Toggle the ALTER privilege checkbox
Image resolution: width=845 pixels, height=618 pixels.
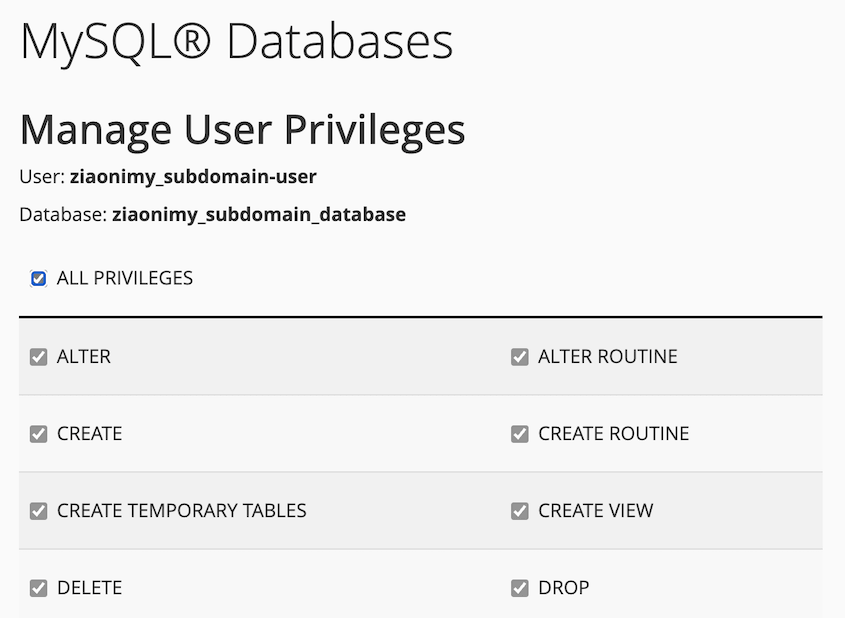(39, 357)
